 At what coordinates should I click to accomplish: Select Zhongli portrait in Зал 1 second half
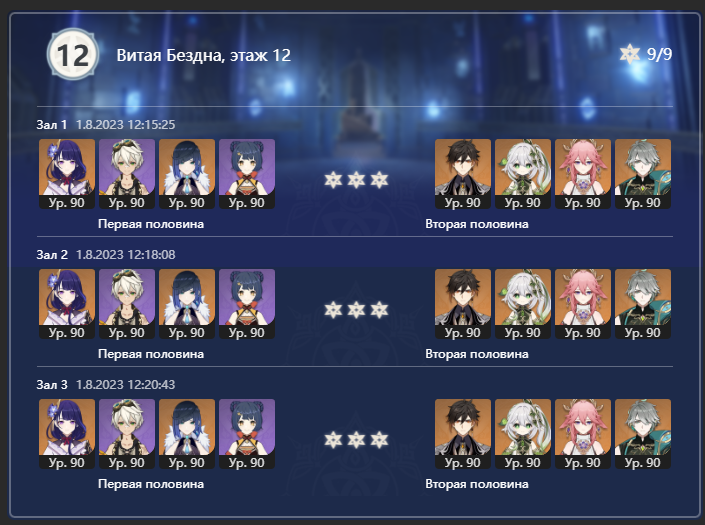(463, 174)
